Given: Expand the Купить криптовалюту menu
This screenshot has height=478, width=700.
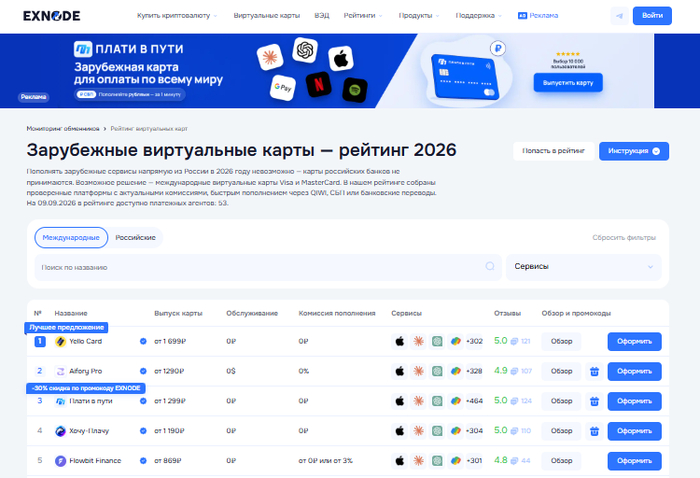Looking at the screenshot, I should [x=177, y=16].
